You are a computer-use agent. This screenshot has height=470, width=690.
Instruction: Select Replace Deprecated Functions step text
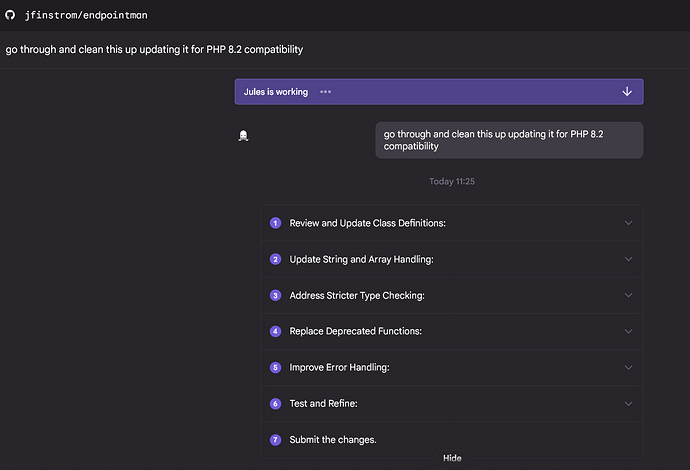pyautogui.click(x=356, y=331)
